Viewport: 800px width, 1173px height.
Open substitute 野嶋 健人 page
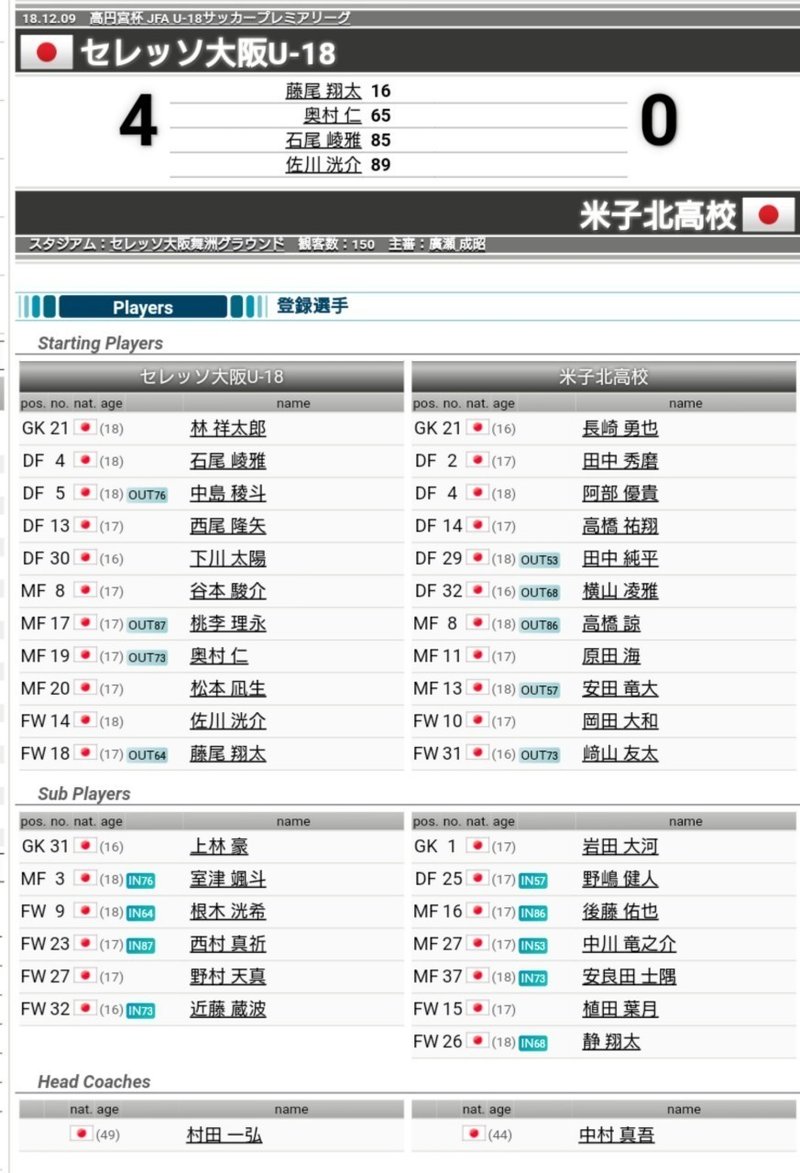click(620, 879)
